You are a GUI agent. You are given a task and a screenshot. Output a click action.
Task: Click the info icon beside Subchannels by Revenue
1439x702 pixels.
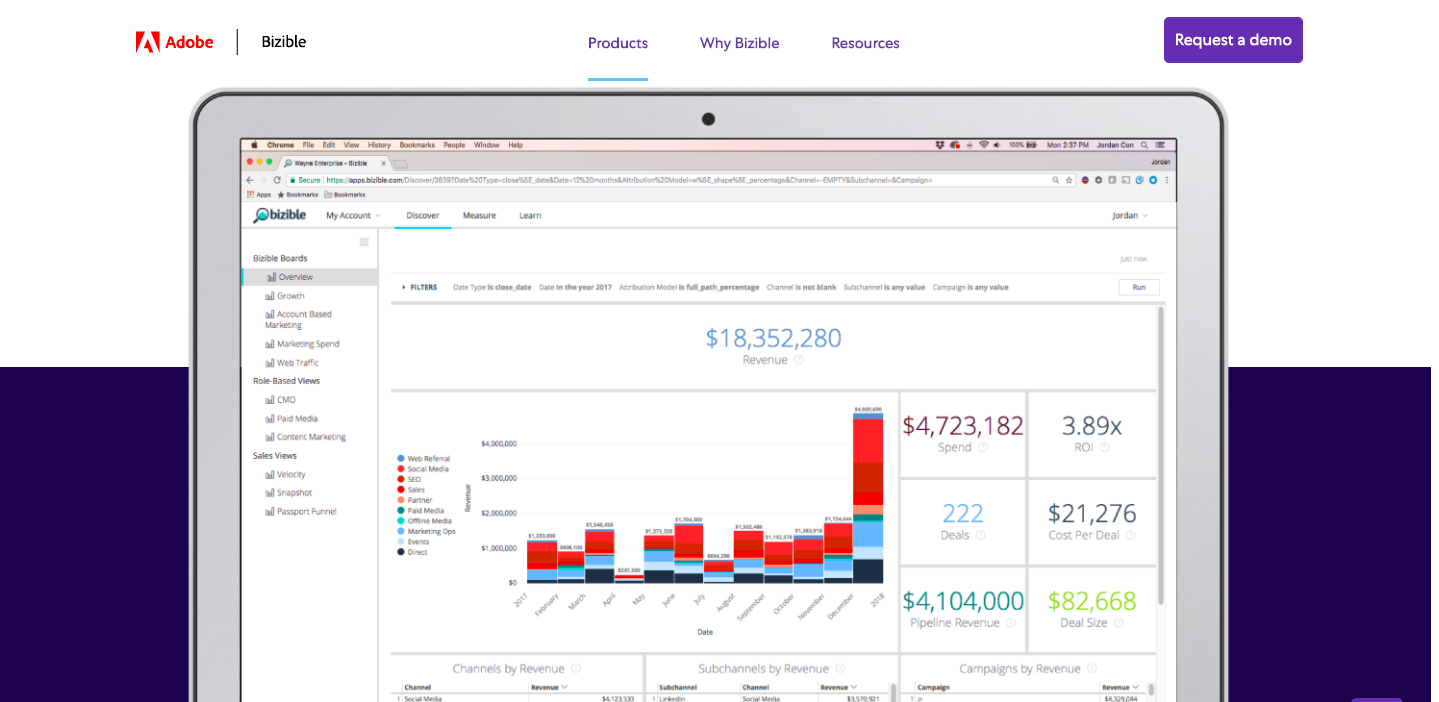click(840, 669)
